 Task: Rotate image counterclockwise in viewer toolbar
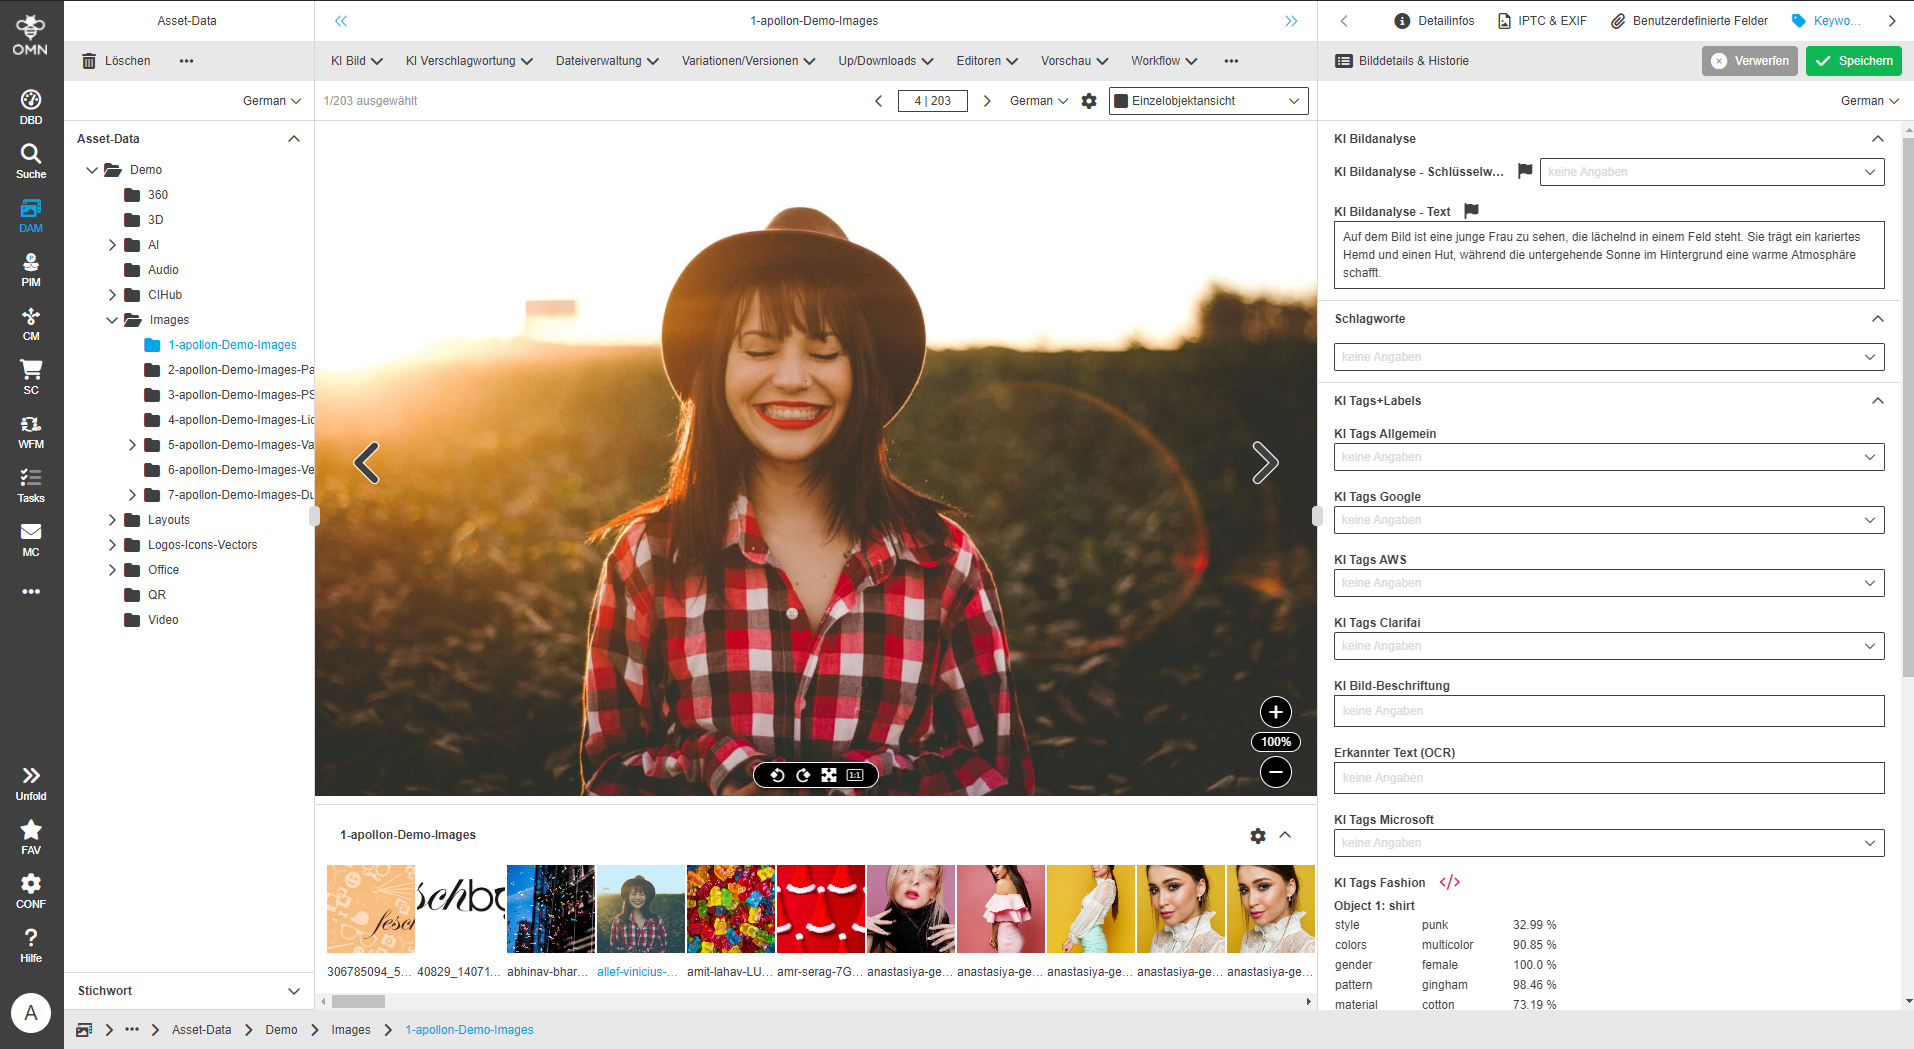point(777,775)
